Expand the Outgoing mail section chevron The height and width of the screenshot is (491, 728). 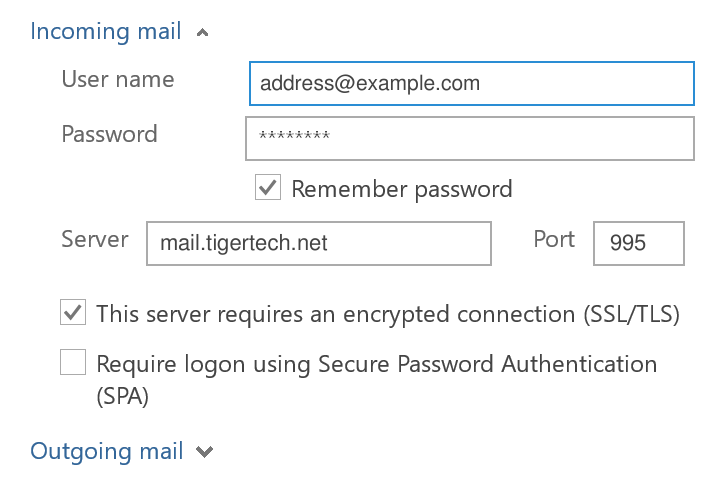205,452
